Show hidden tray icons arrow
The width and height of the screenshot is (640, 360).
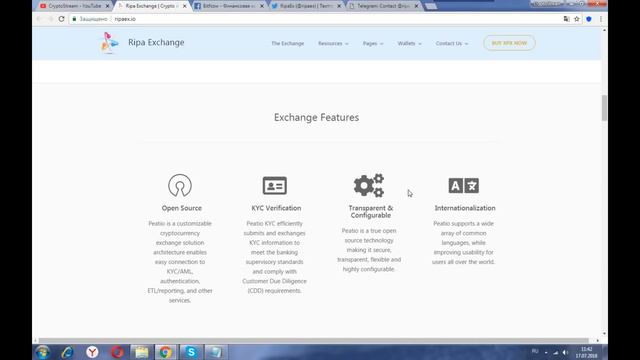point(546,352)
